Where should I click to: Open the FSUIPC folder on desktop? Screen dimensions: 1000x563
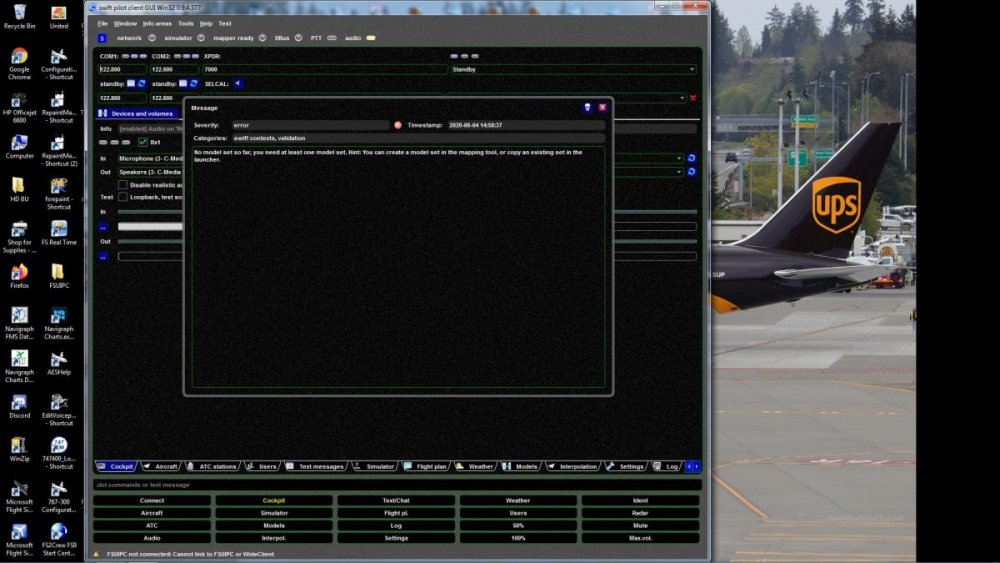59,276
